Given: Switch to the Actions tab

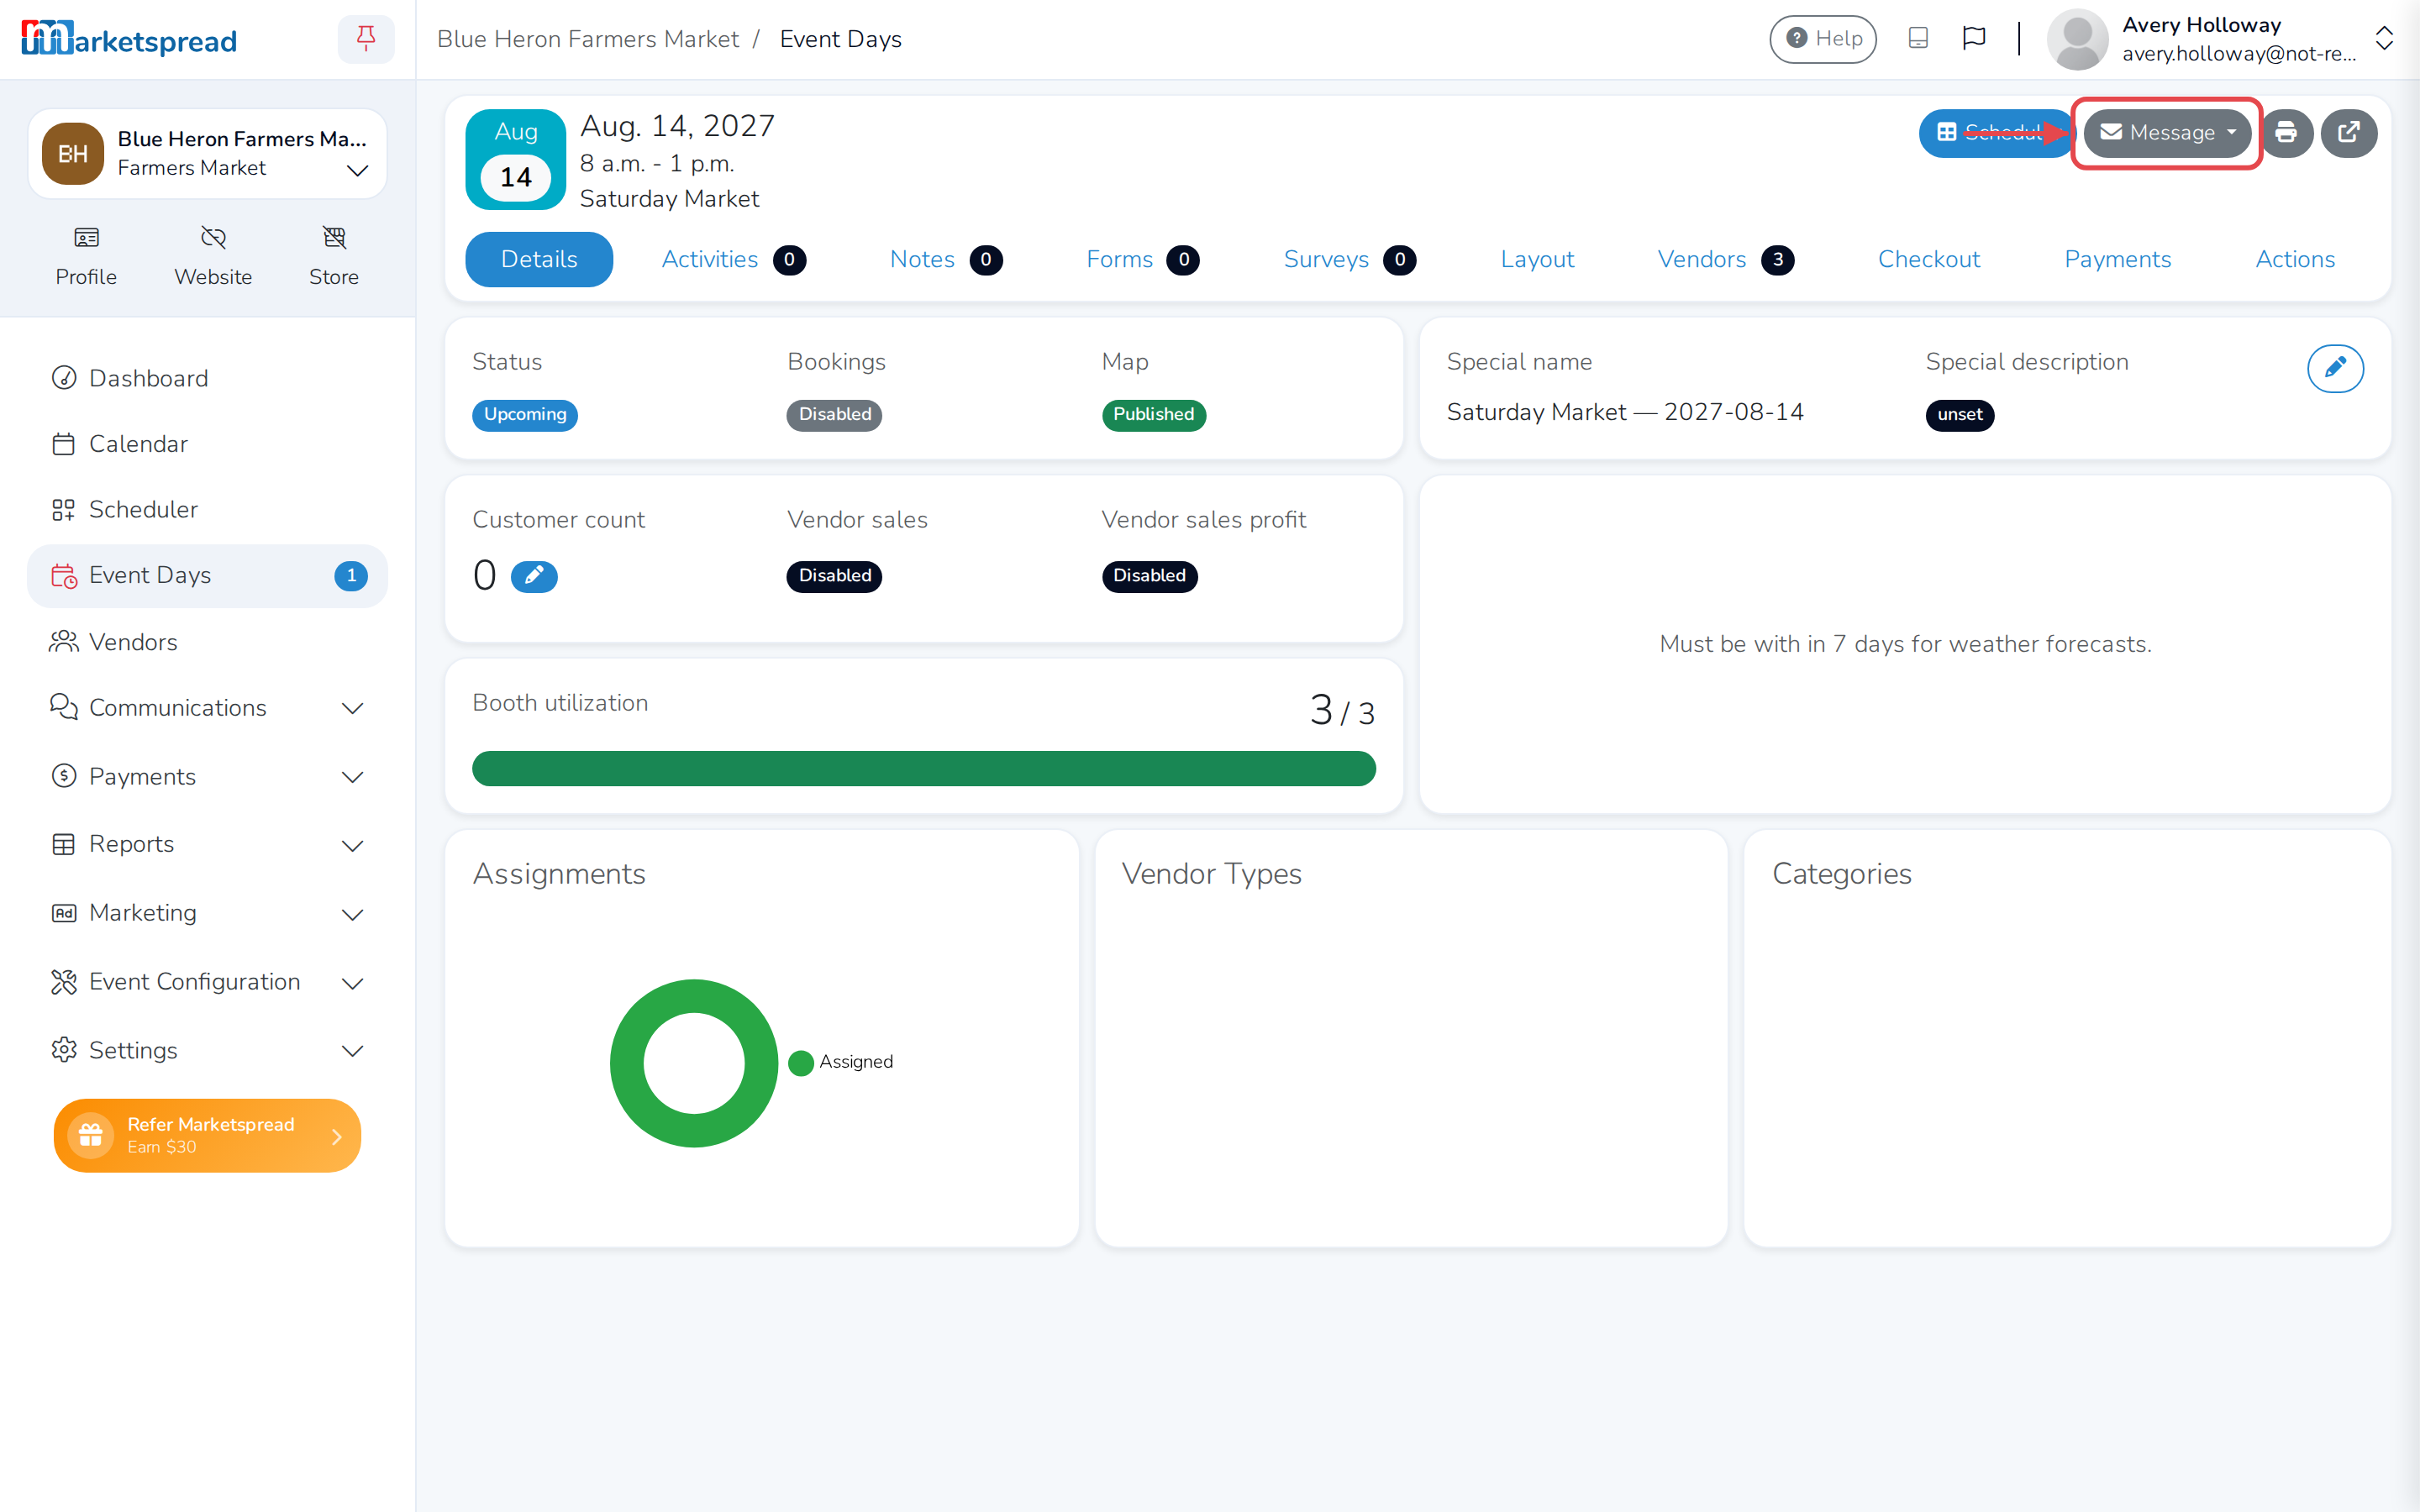Looking at the screenshot, I should tap(2295, 259).
